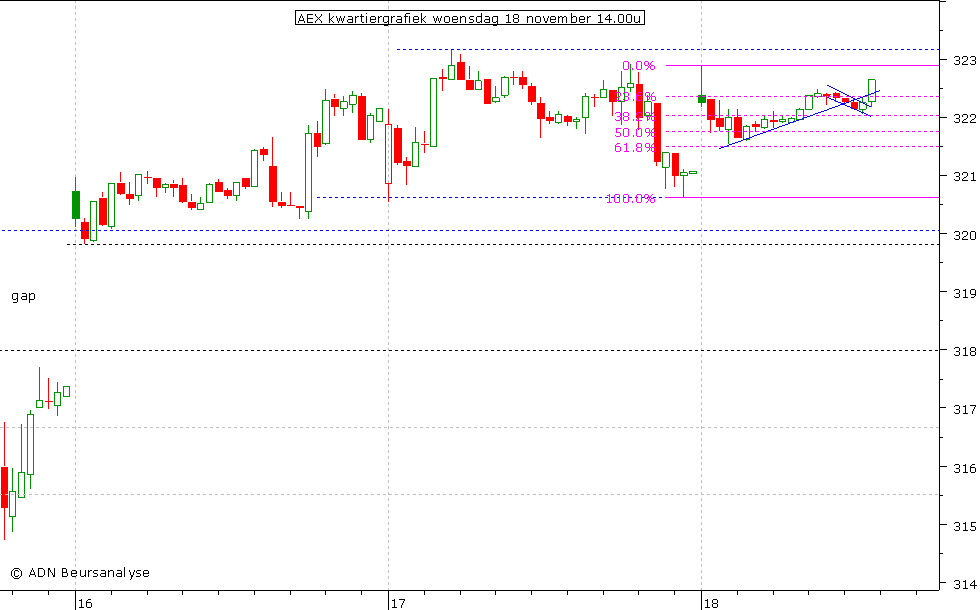The image size is (980, 610).
Task: Click the 'gap' annotation text
Action: 24,296
